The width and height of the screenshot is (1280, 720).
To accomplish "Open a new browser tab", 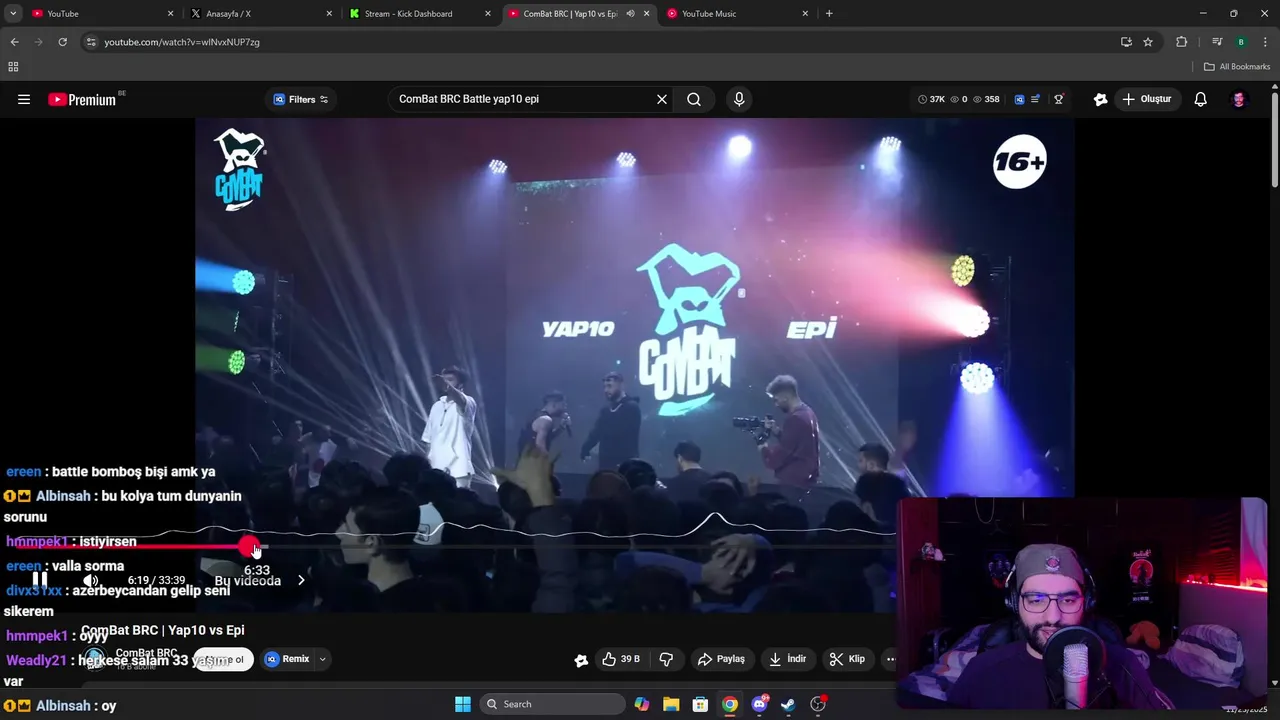I will coord(829,14).
